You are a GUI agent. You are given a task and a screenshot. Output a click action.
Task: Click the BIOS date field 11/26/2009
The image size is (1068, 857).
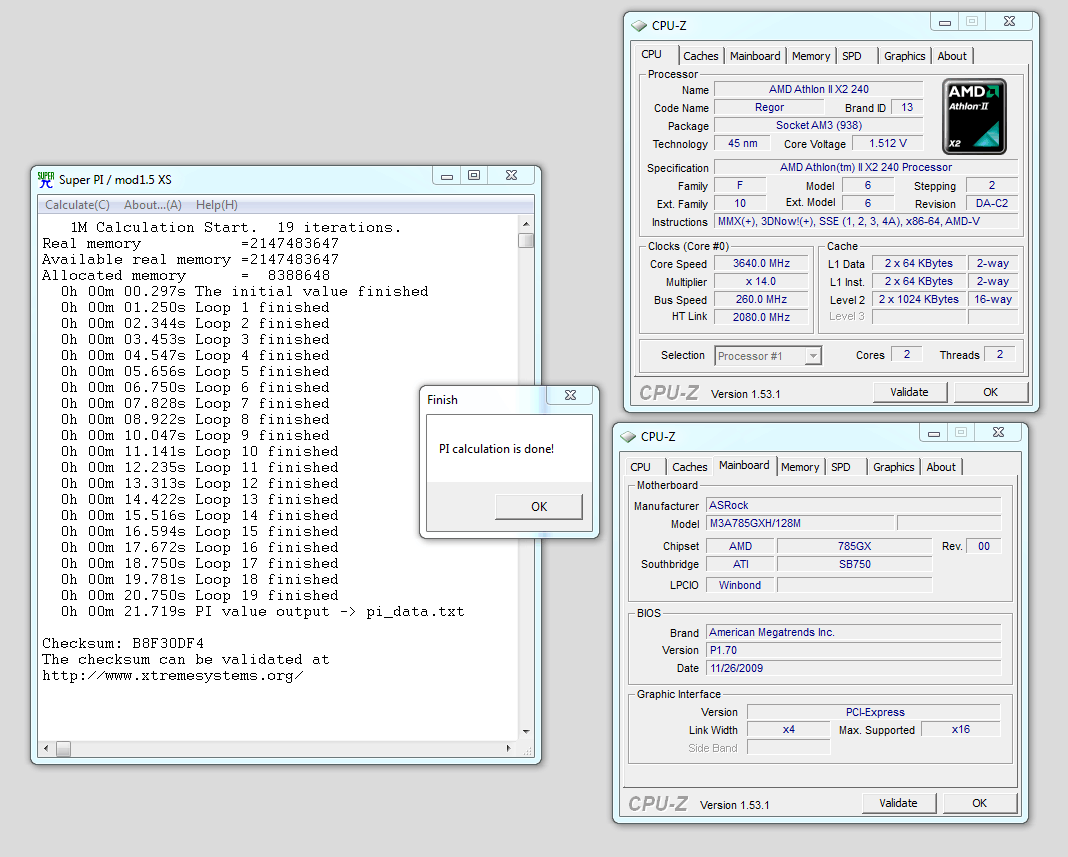click(853, 668)
